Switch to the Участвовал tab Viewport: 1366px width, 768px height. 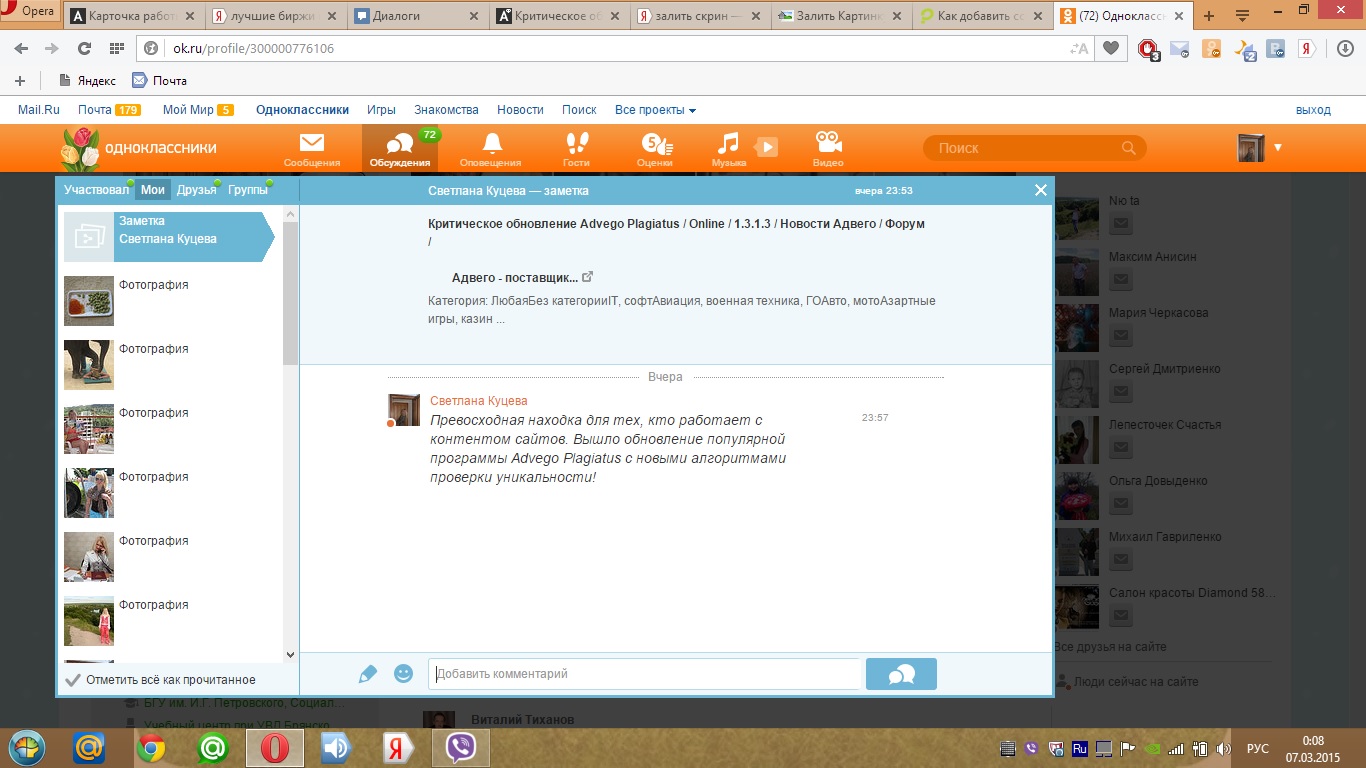(97, 190)
